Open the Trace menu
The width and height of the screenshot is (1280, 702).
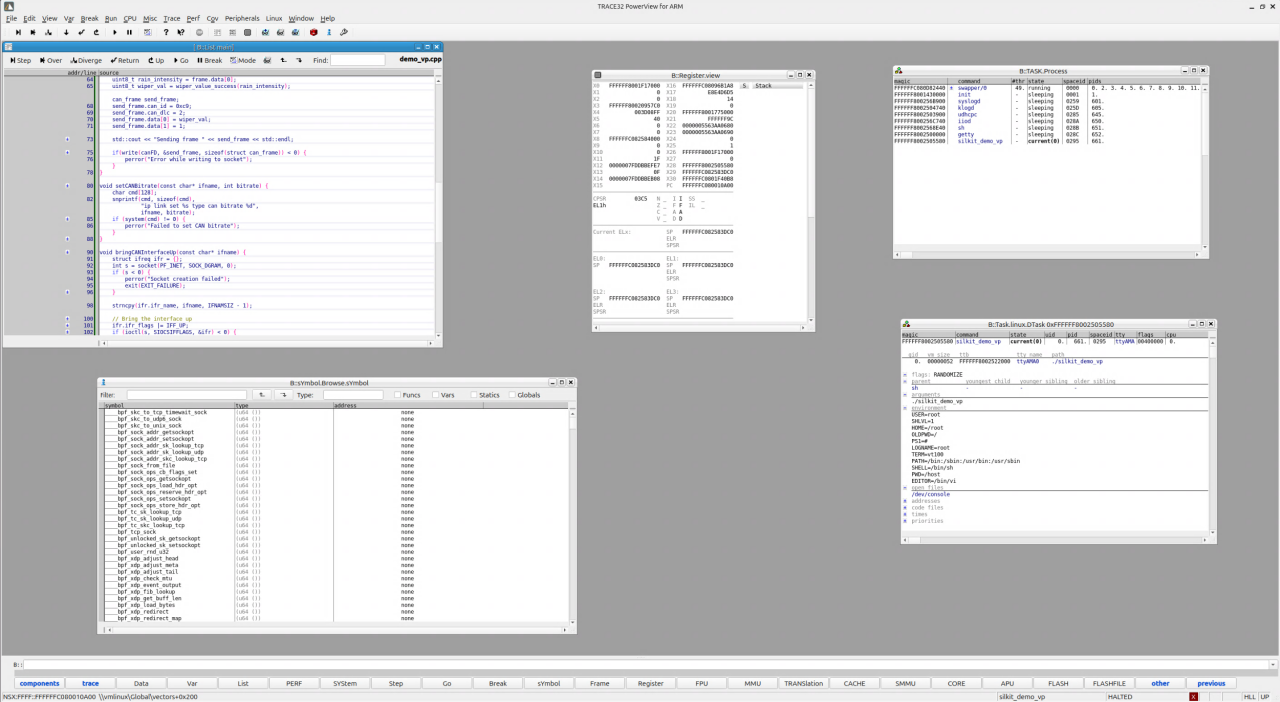[x=172, y=18]
